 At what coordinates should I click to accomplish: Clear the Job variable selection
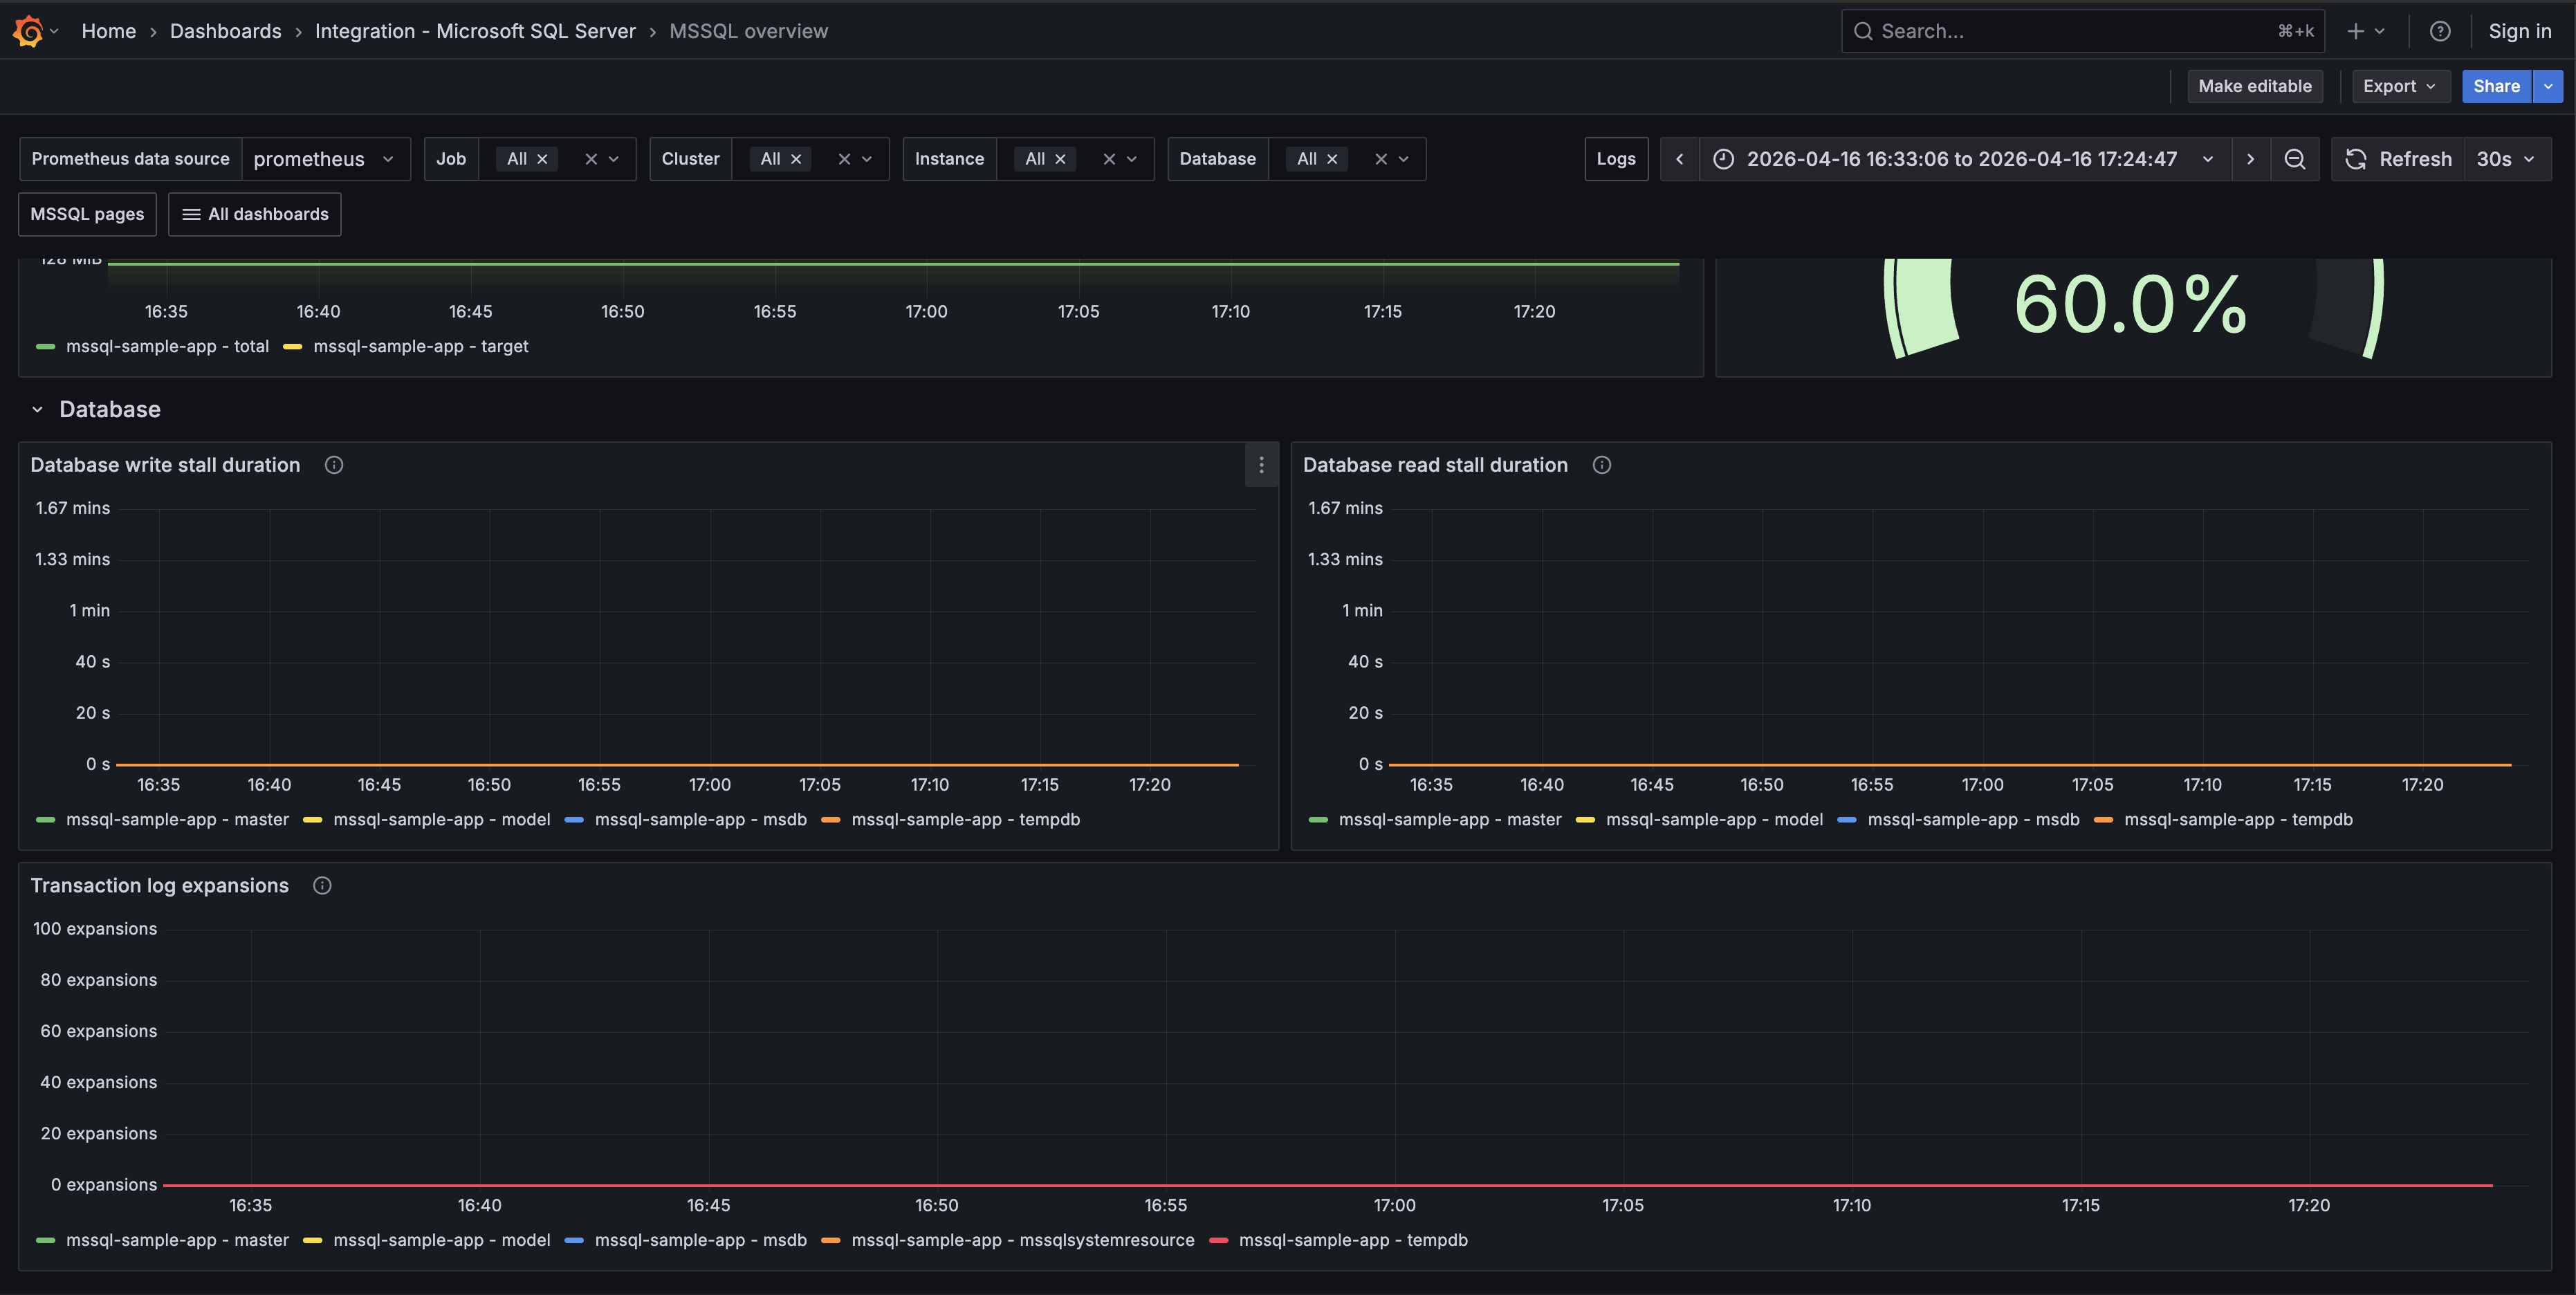[x=591, y=159]
